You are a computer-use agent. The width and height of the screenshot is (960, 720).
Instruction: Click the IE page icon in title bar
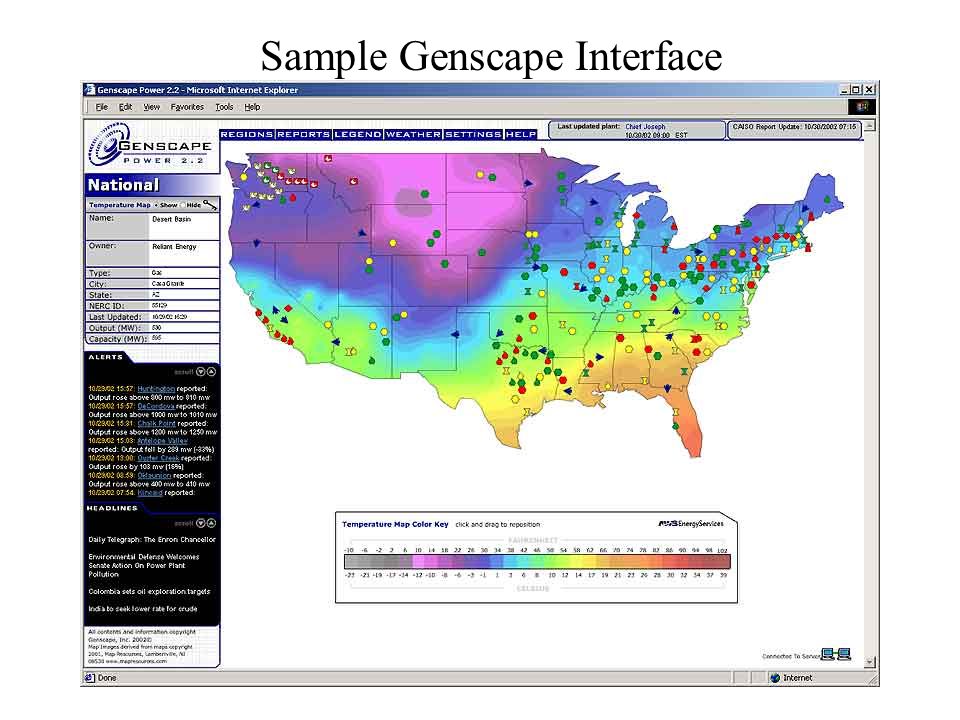[x=90, y=90]
